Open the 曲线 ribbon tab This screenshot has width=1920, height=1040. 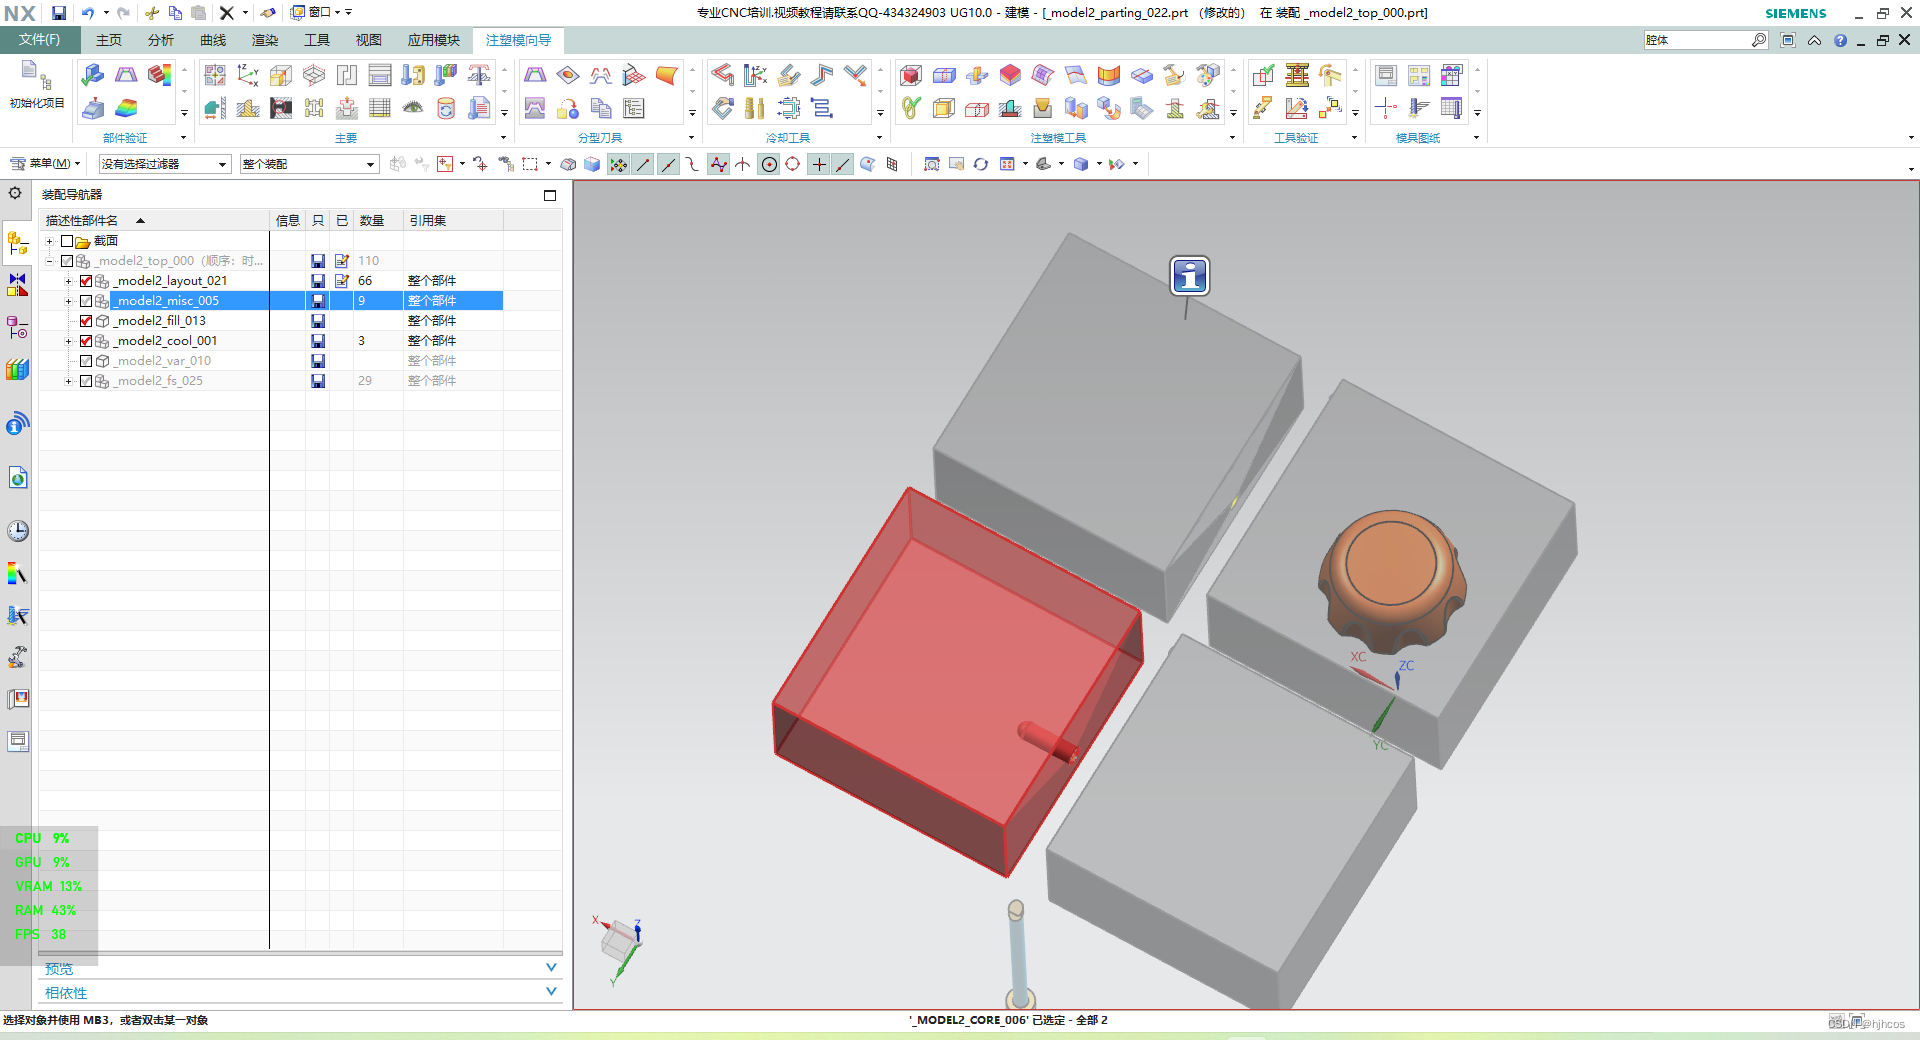213,40
